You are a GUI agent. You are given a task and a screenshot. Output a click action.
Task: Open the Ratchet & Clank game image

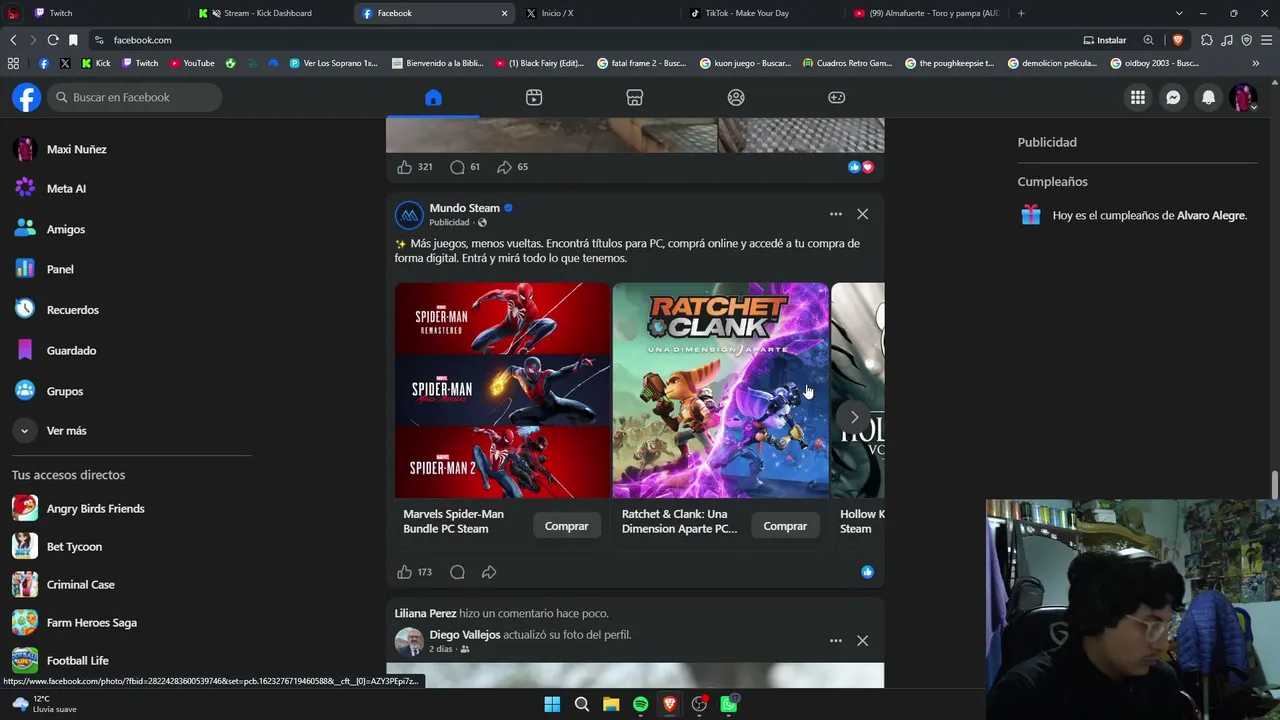[x=720, y=390]
